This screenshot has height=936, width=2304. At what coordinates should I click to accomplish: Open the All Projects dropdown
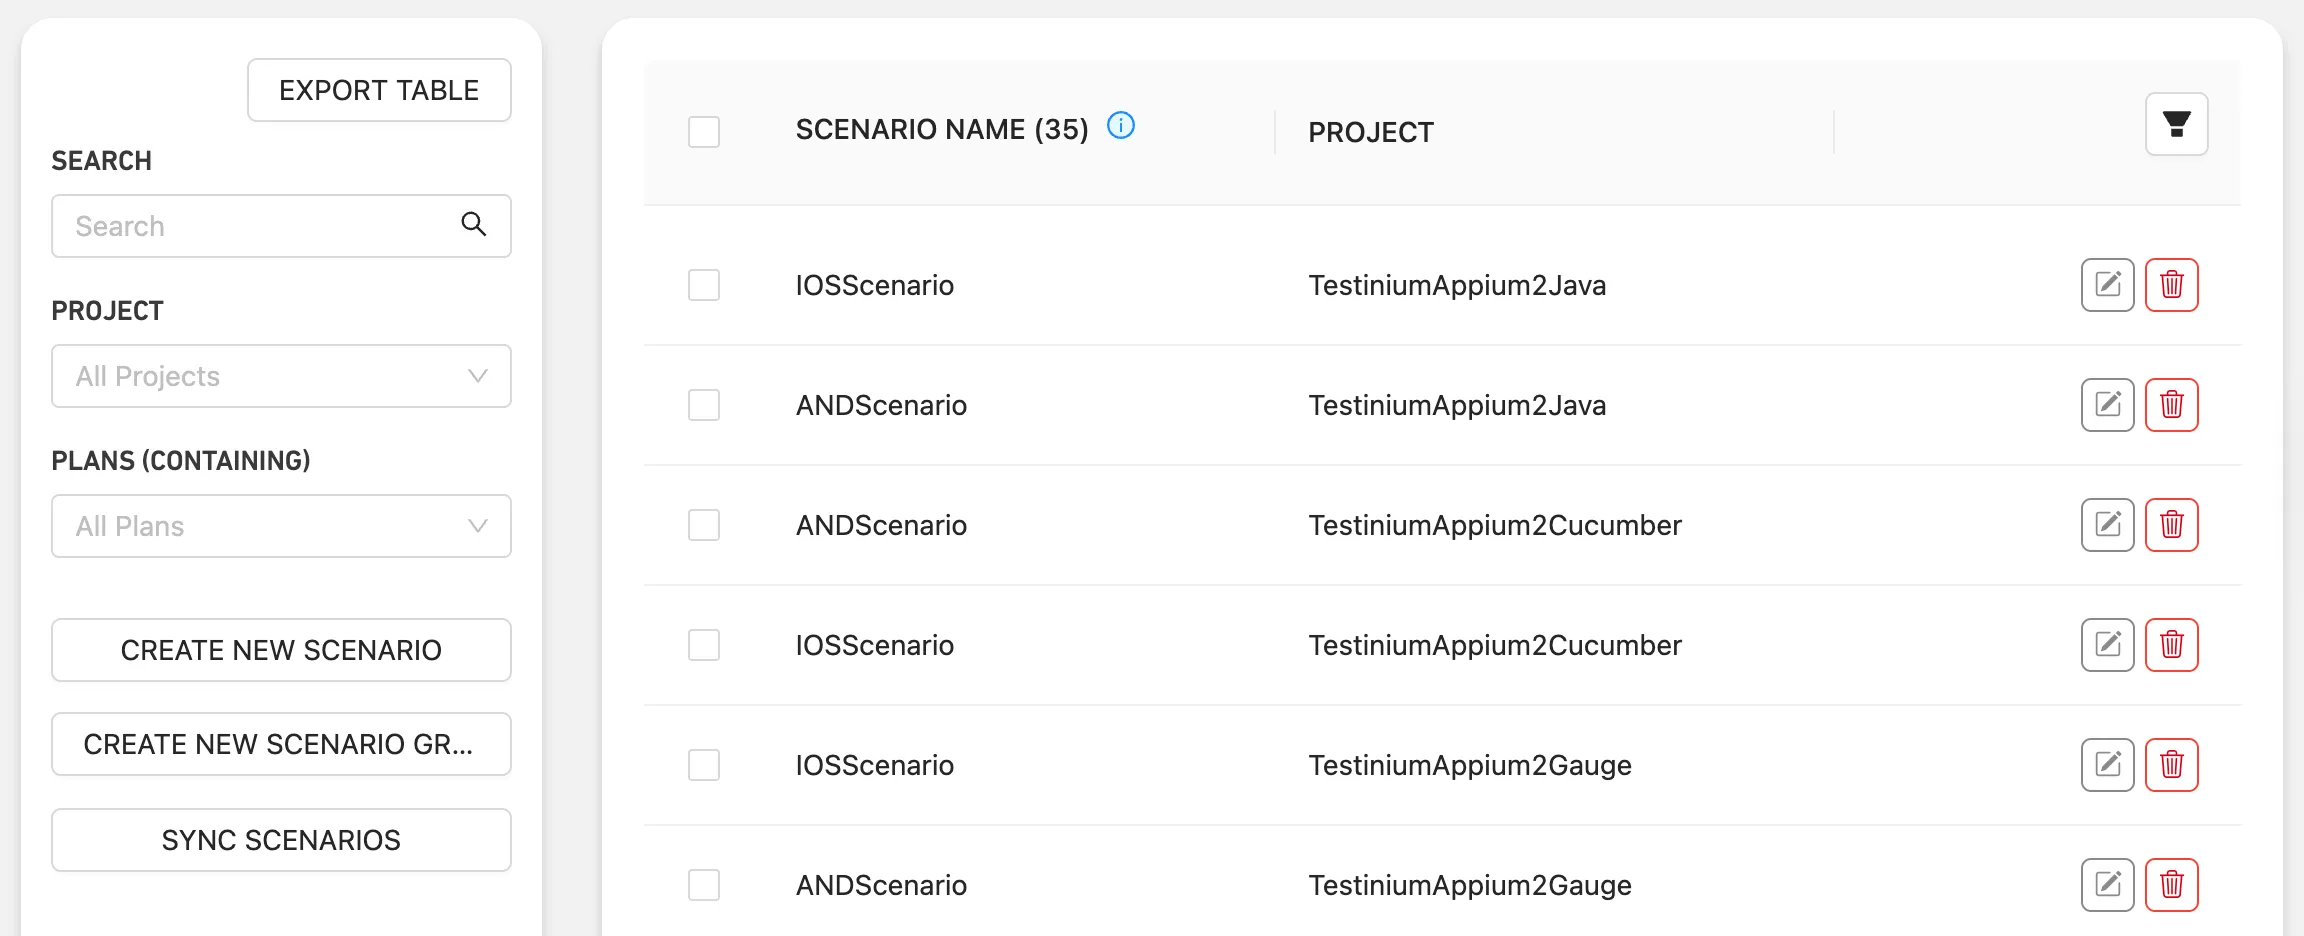click(x=281, y=376)
